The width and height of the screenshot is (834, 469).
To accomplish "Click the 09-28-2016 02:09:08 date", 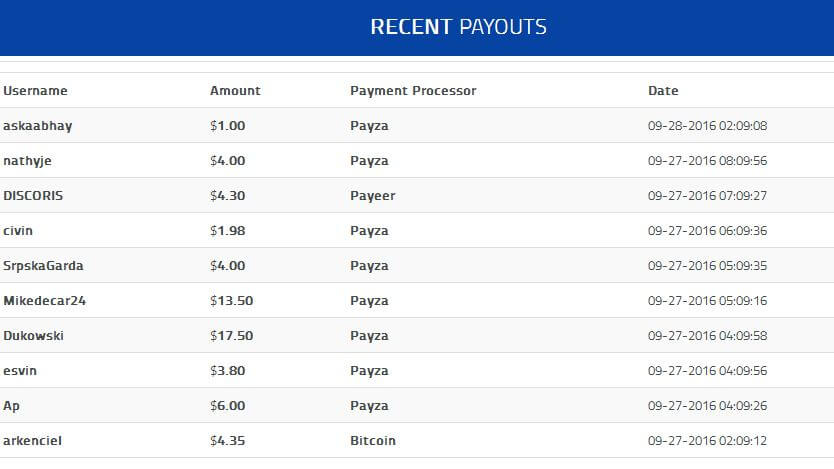I will (707, 126).
